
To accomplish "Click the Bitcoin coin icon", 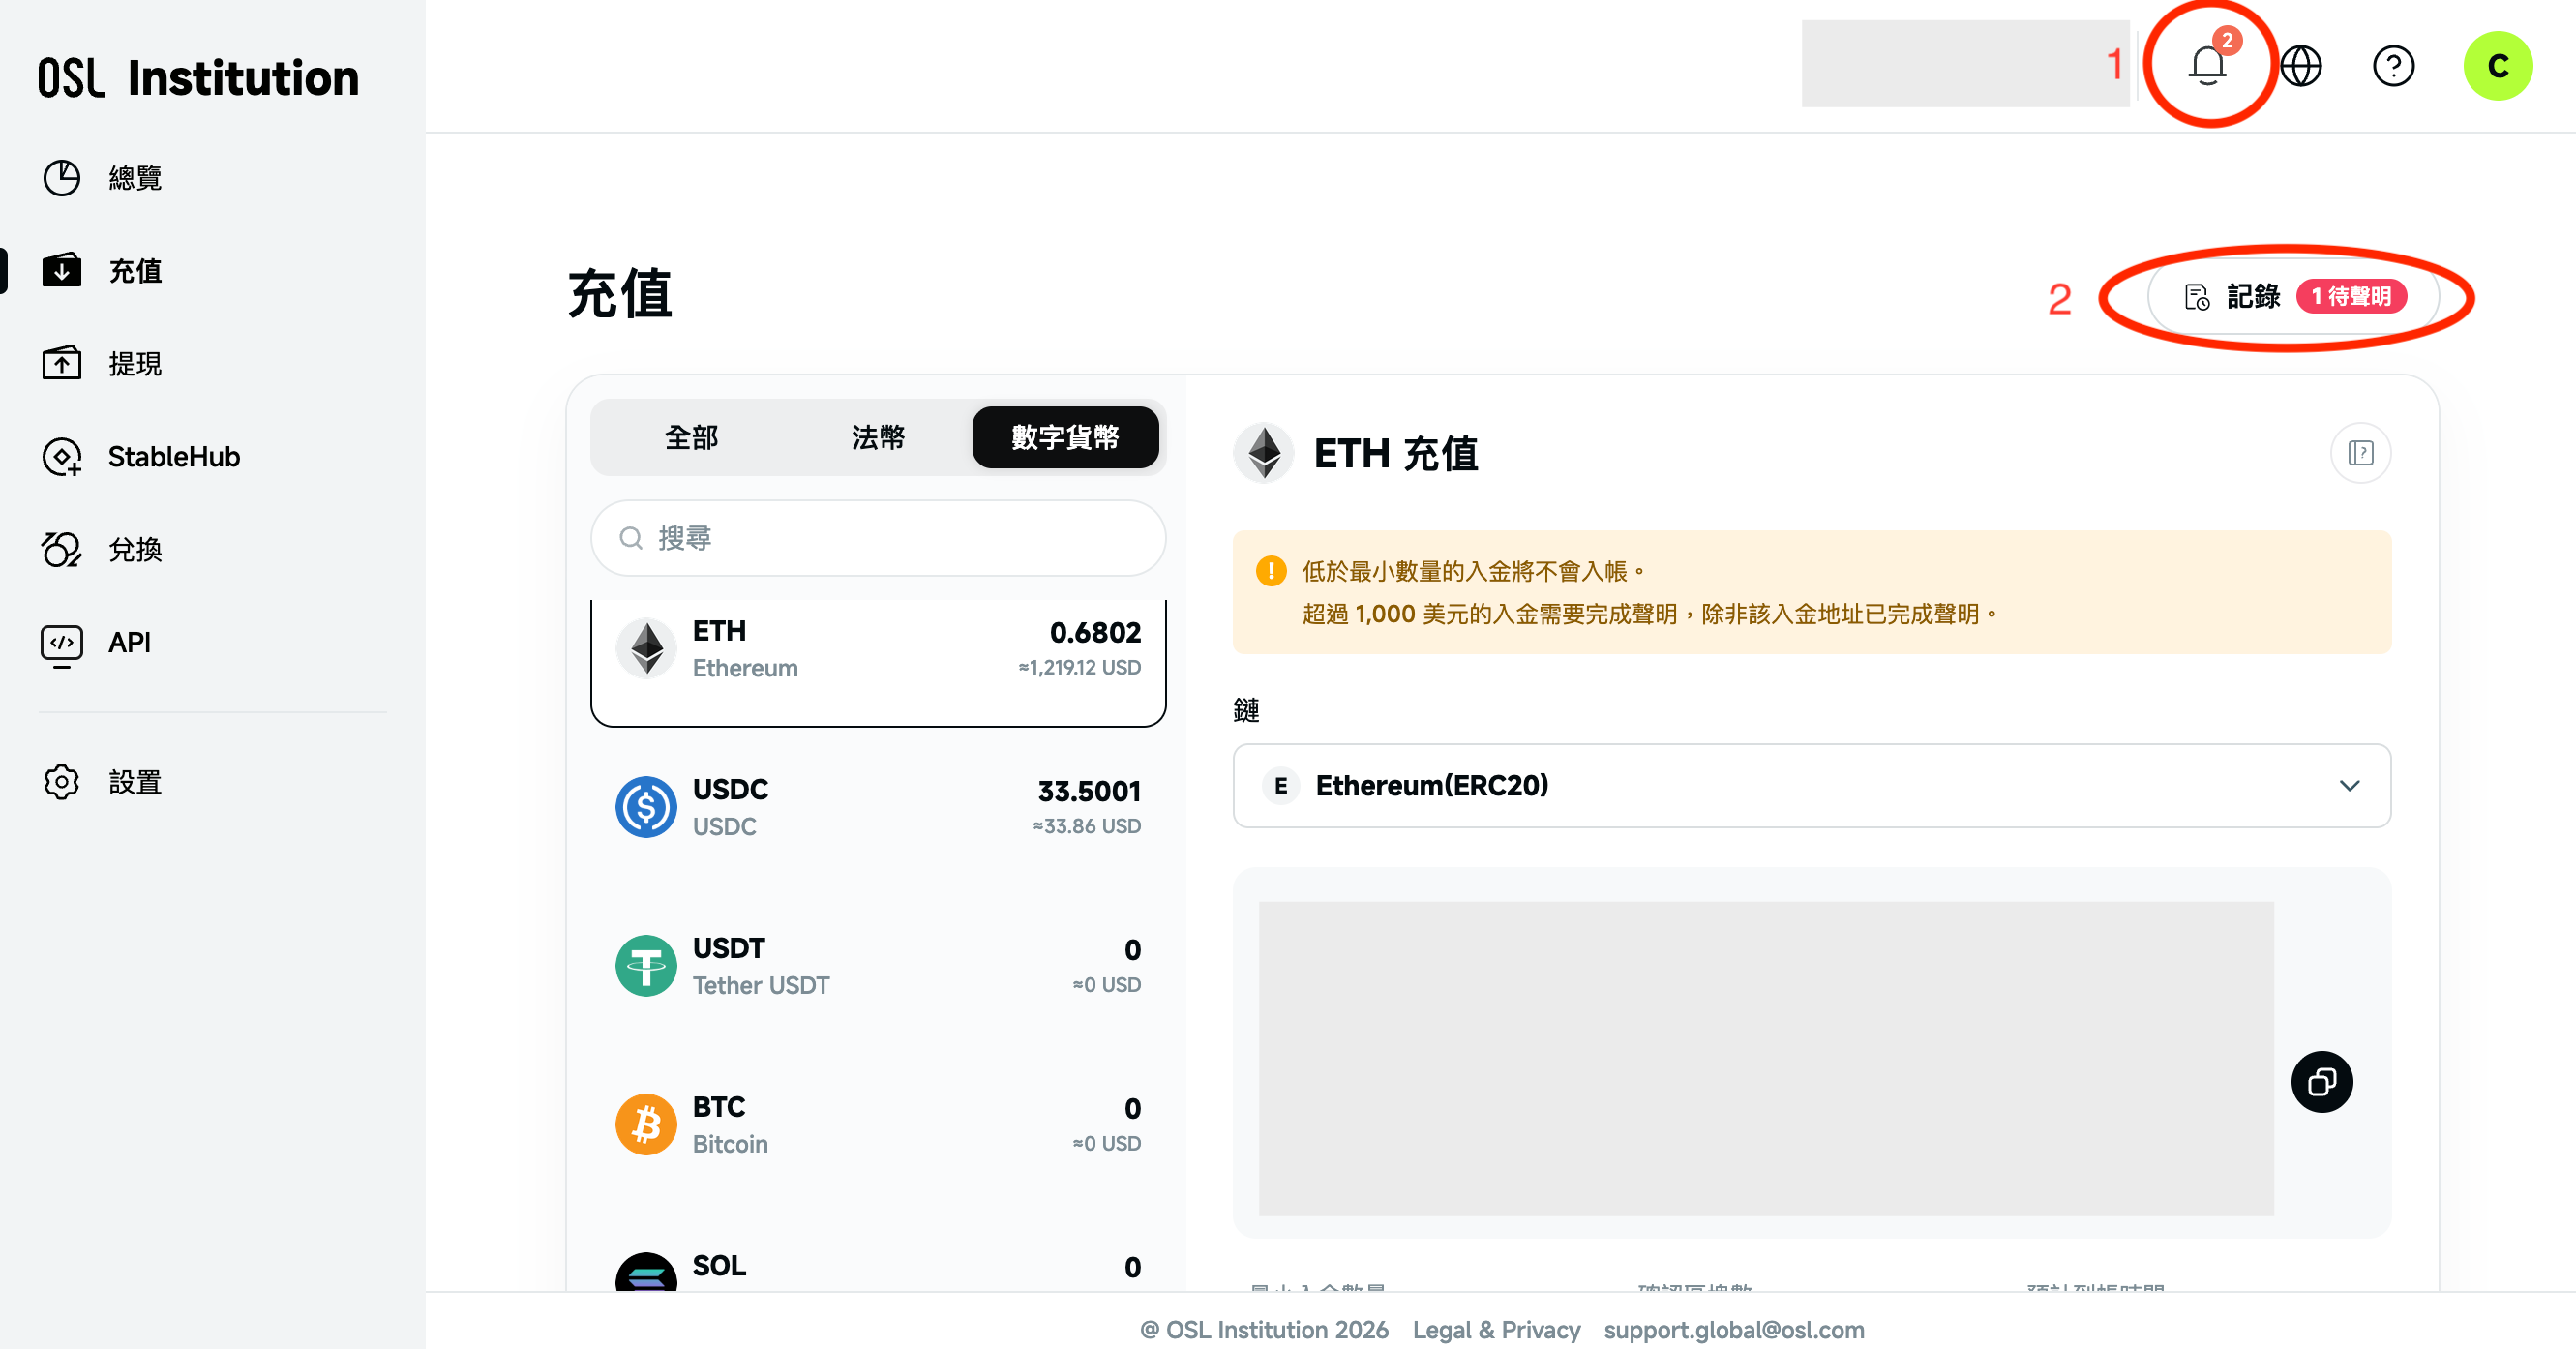I will (646, 1124).
